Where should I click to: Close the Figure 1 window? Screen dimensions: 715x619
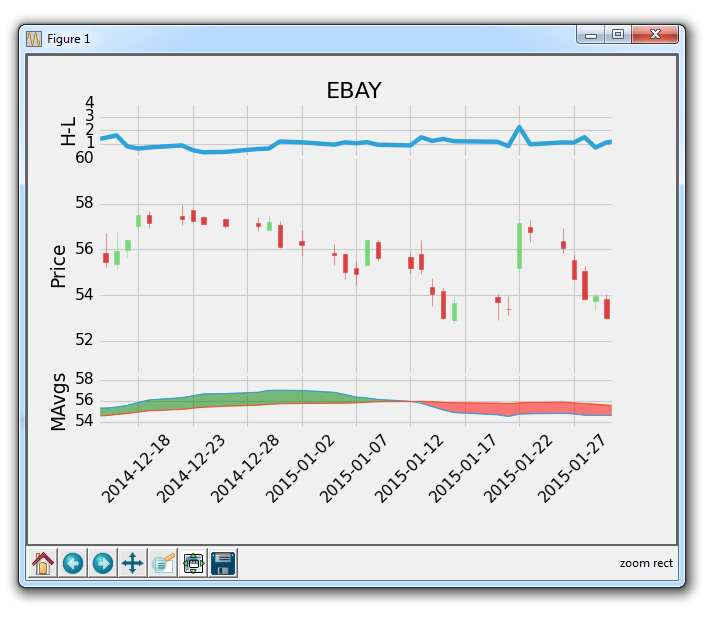coord(656,35)
